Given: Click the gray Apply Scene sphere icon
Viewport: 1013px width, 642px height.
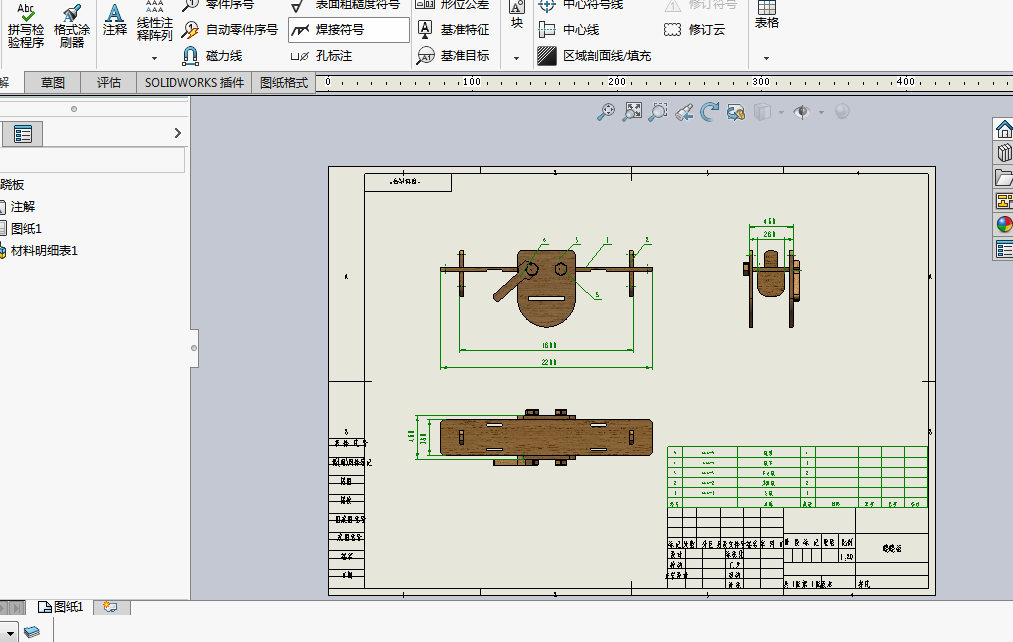Looking at the screenshot, I should click(842, 112).
